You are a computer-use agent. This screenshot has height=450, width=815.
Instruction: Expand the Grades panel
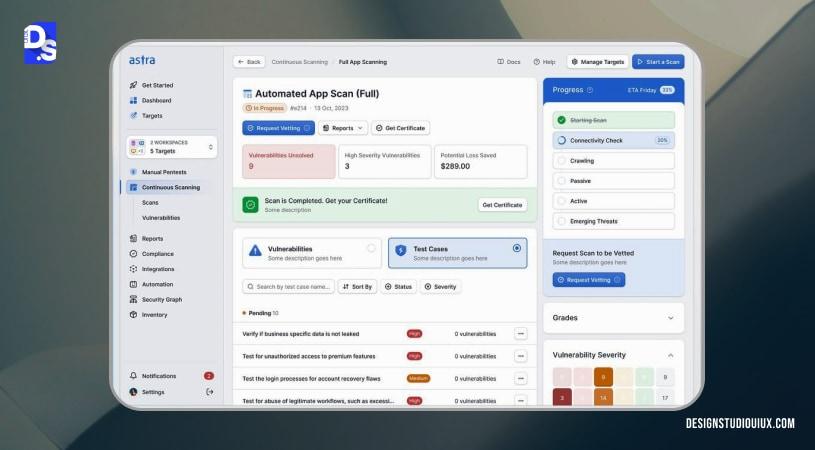point(671,318)
